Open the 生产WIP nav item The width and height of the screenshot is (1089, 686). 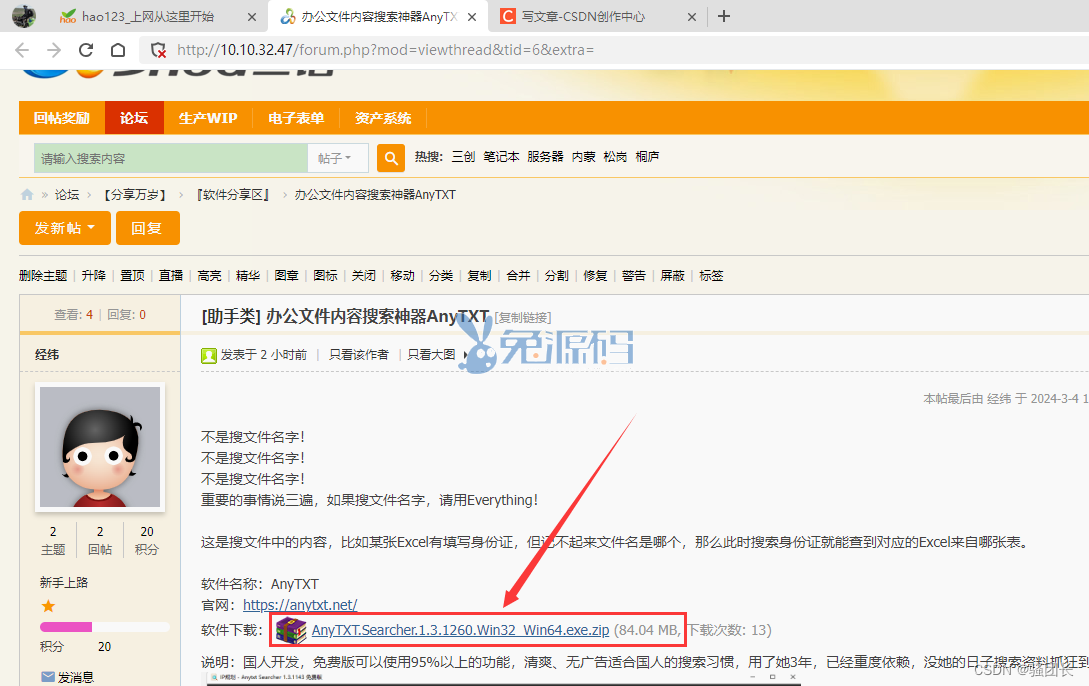[x=208, y=118]
